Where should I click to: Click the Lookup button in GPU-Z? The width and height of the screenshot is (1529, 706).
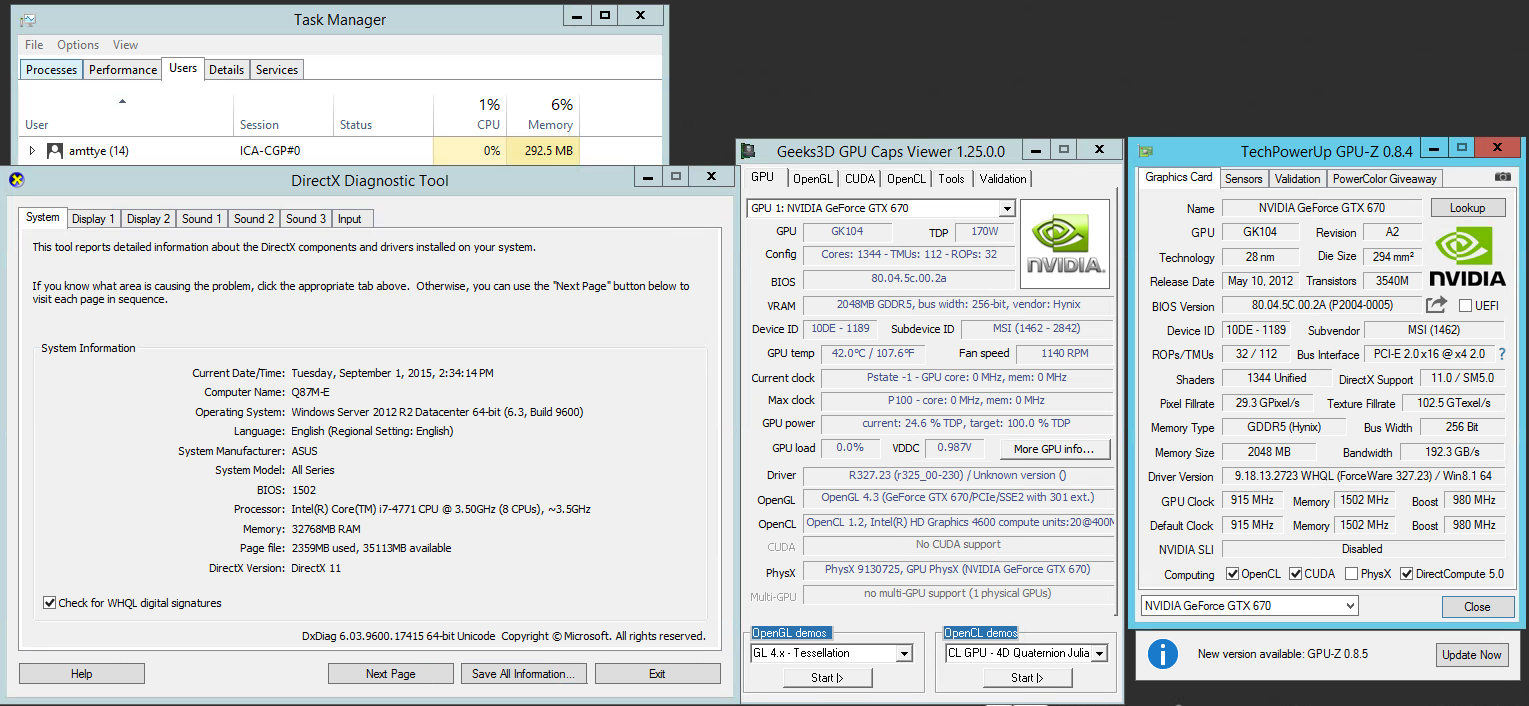coord(1467,208)
